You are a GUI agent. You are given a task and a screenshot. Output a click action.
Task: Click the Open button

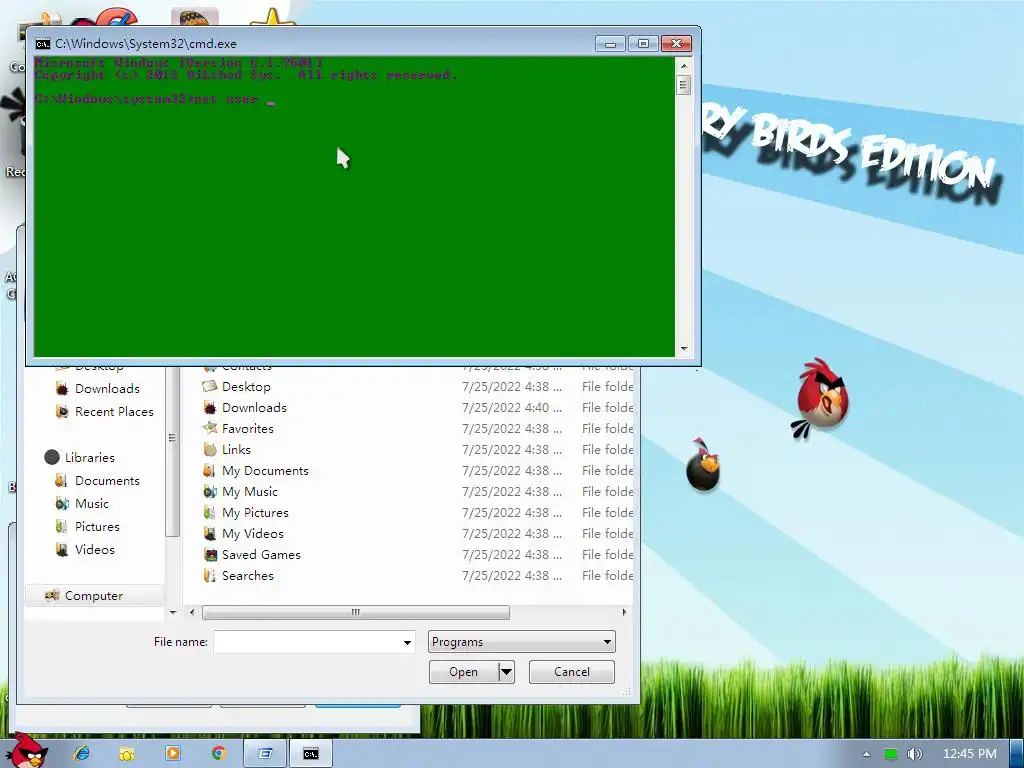[x=464, y=672]
